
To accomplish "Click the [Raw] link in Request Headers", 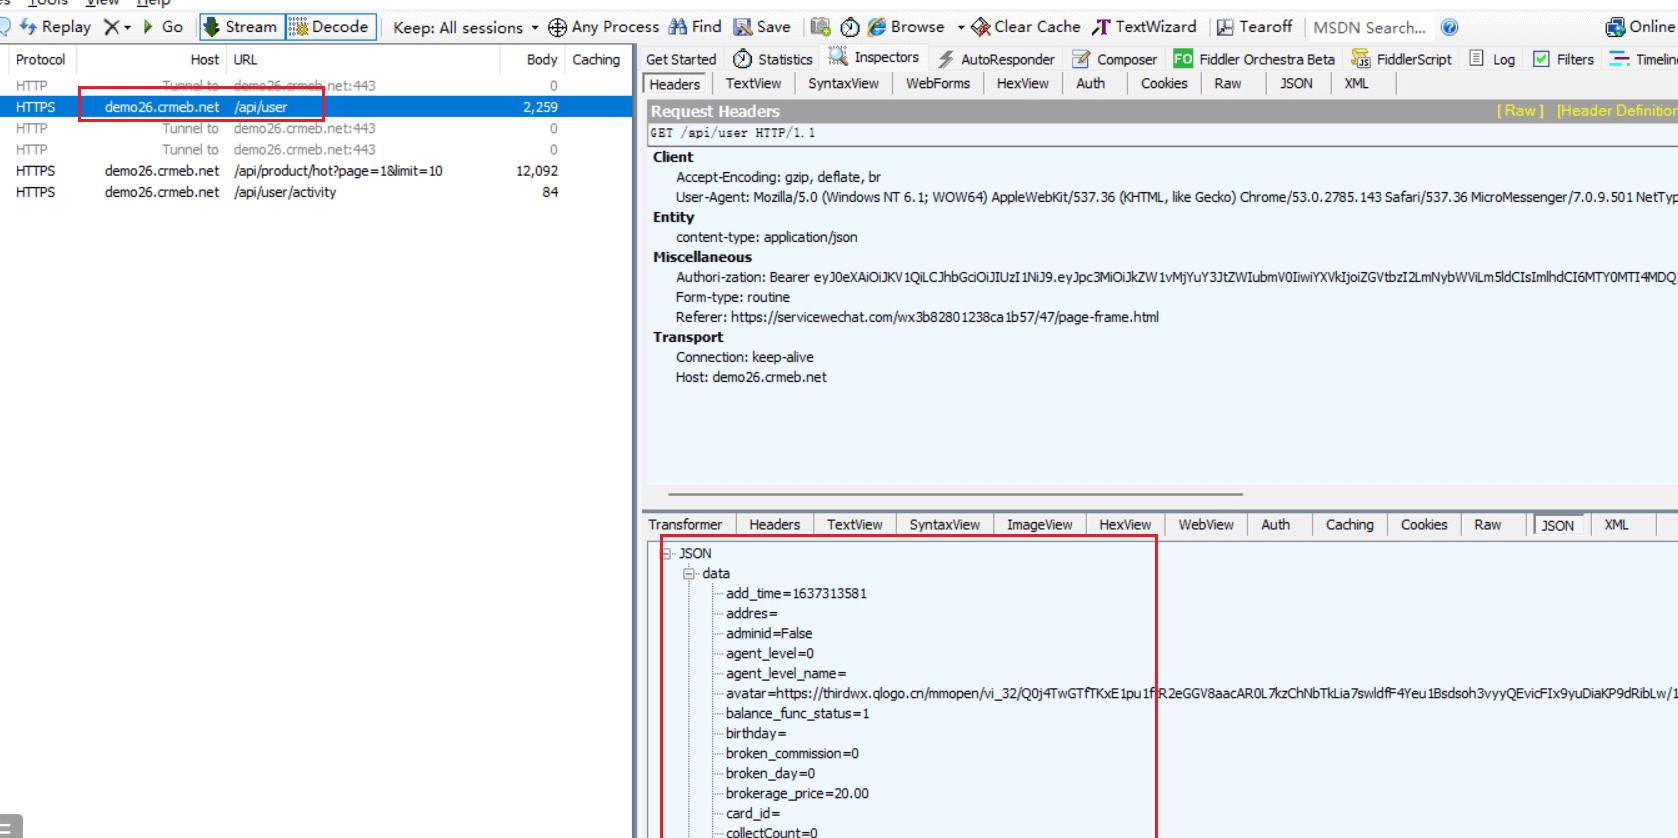I will [1520, 111].
